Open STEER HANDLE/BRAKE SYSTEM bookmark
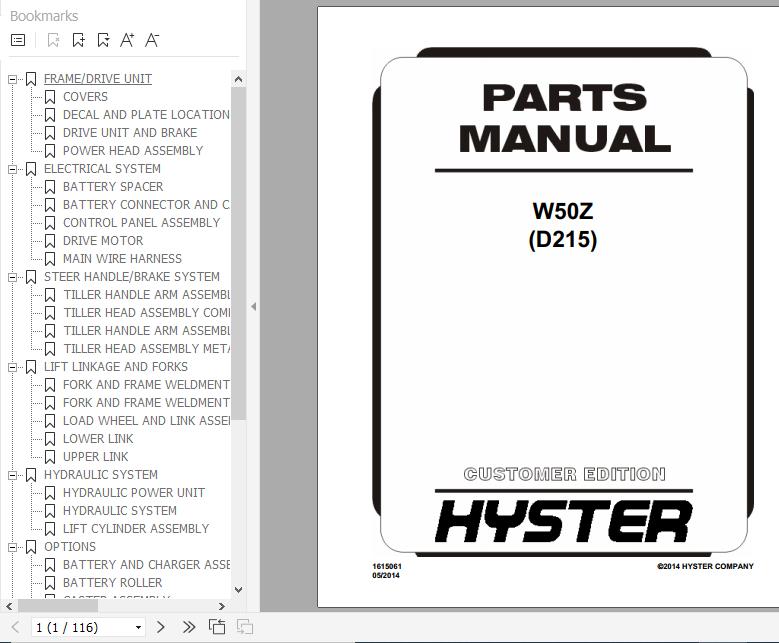Image resolution: width=779 pixels, height=643 pixels. point(132,277)
